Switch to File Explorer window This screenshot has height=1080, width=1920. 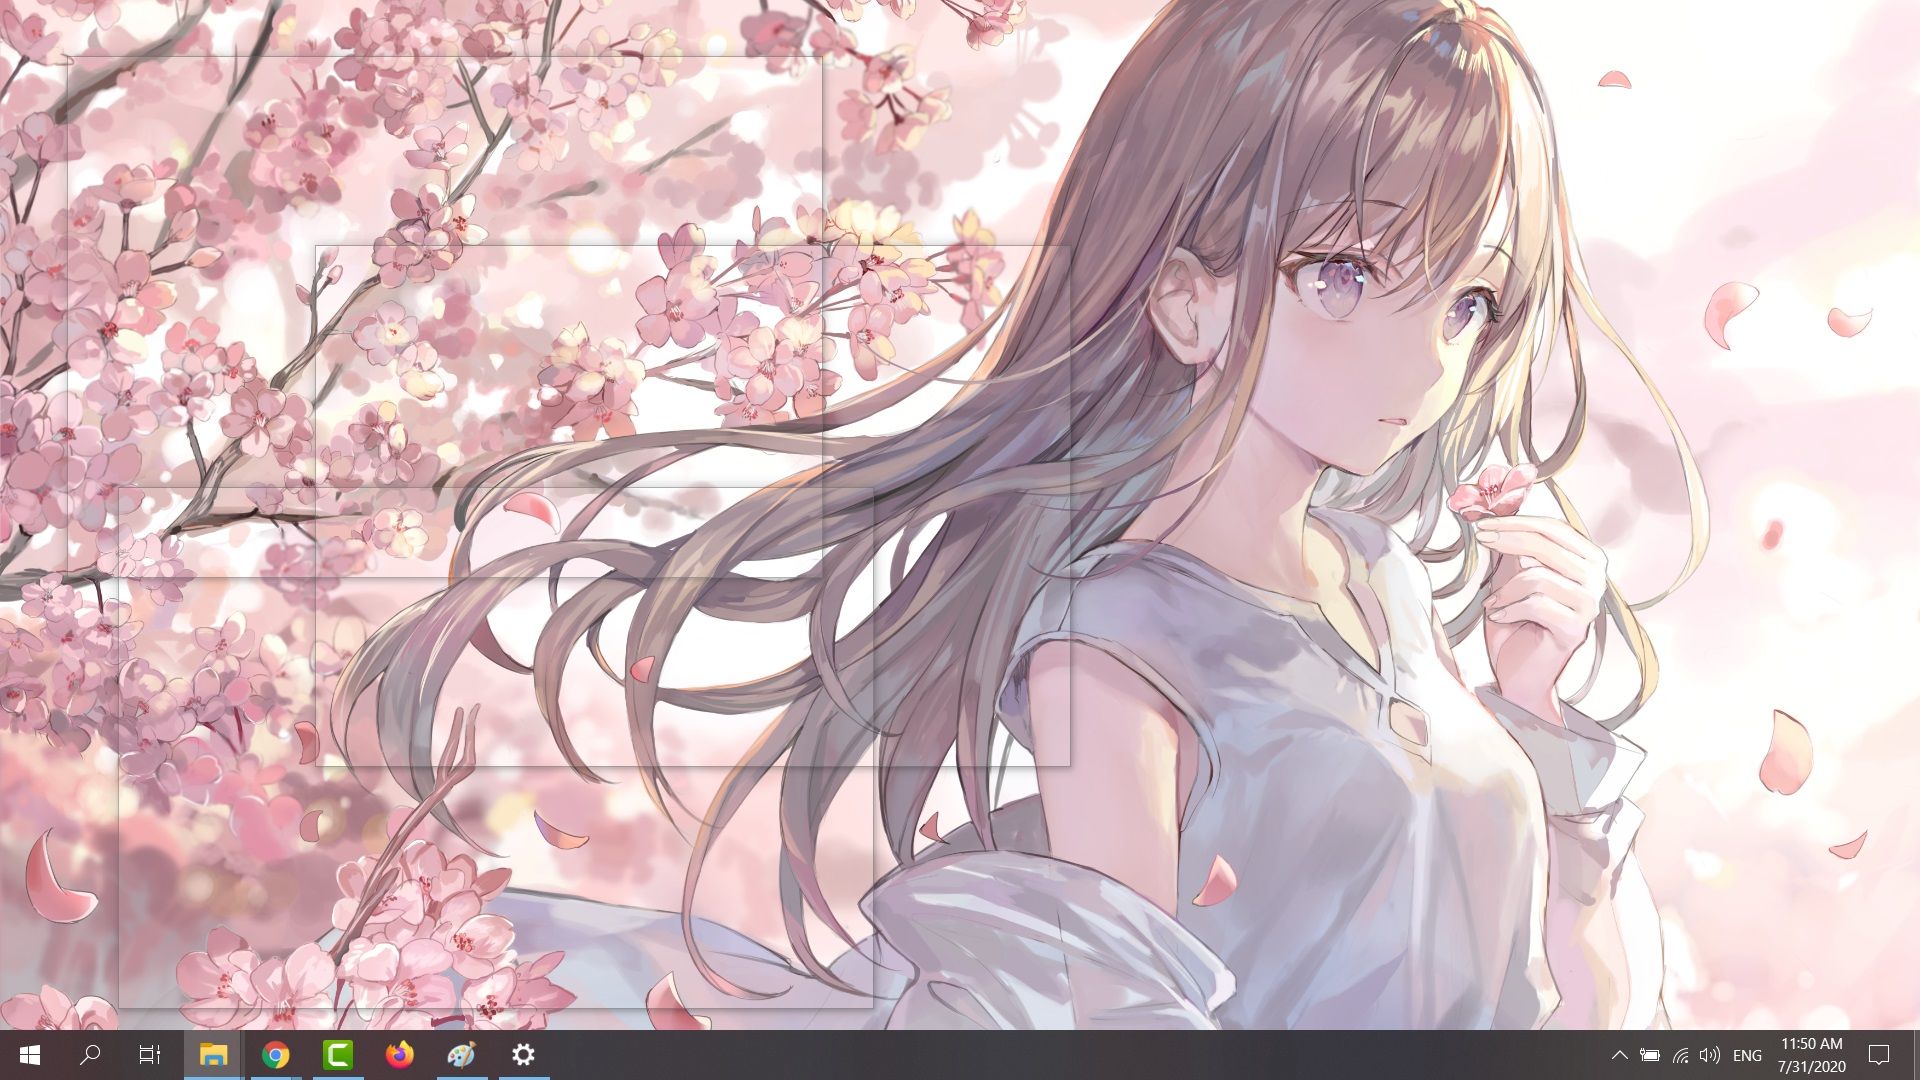(x=213, y=1055)
